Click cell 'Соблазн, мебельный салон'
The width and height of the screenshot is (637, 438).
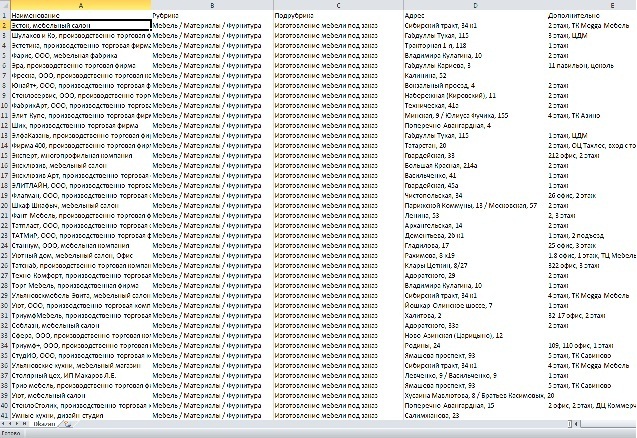coord(81,325)
